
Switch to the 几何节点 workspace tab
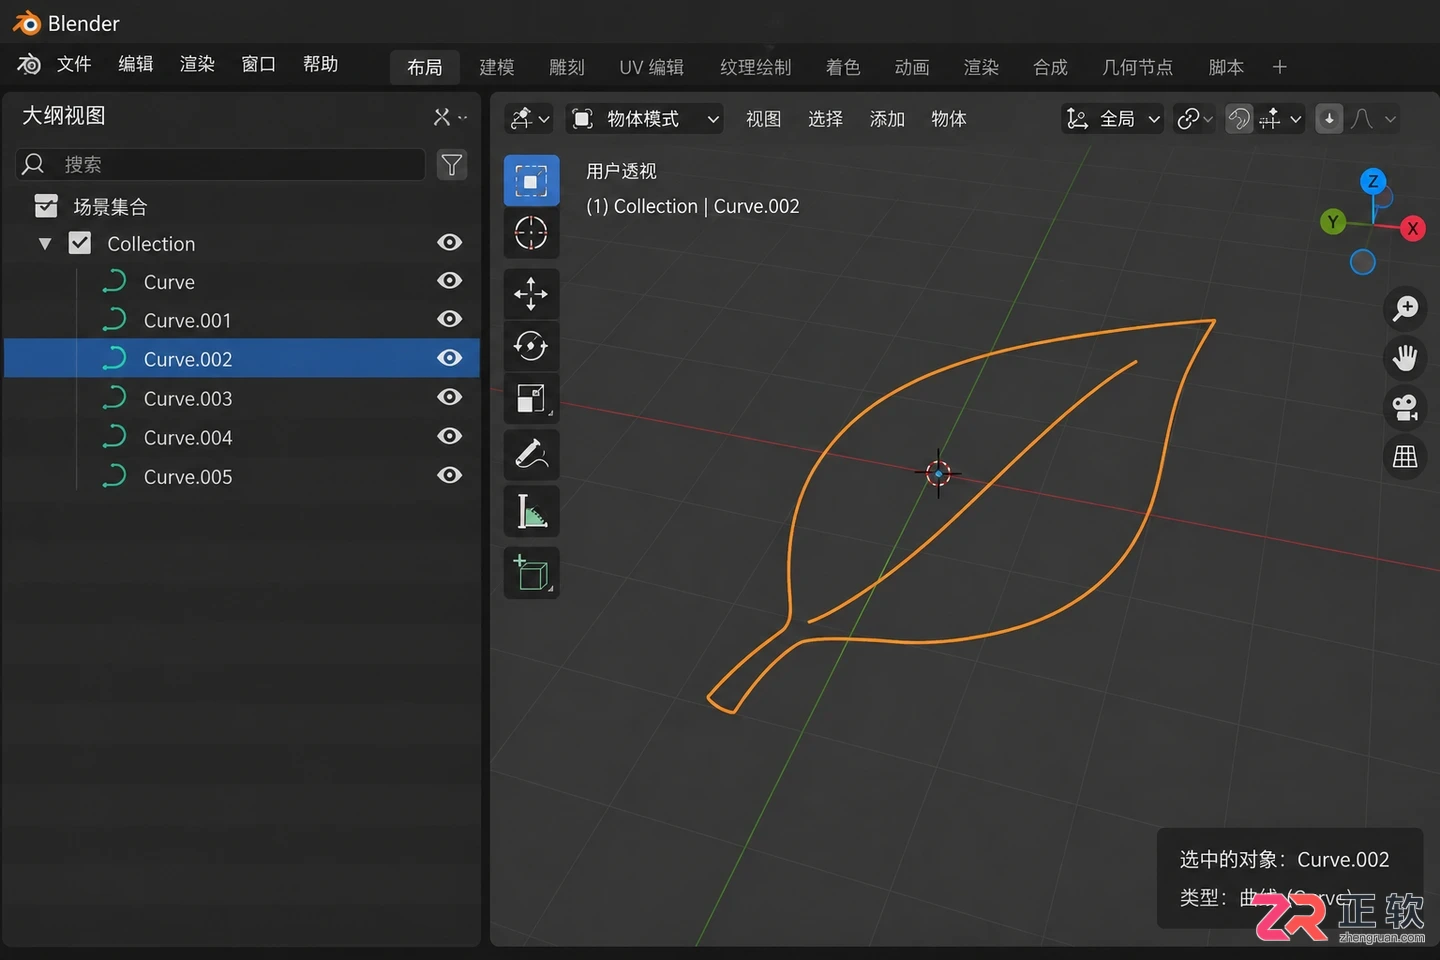(1137, 67)
